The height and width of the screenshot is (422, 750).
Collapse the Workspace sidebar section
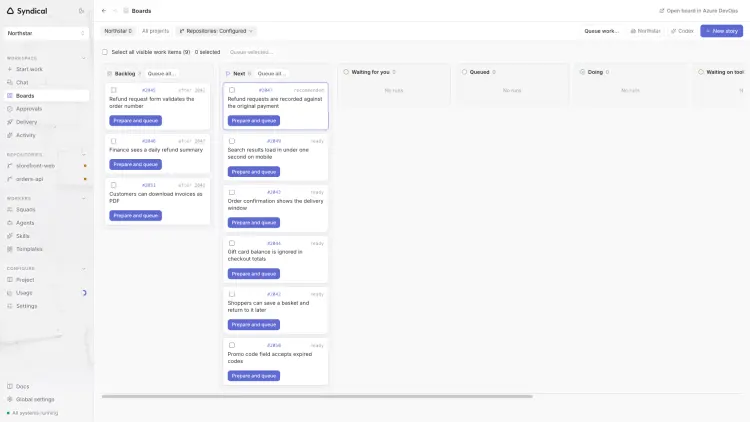click(x=84, y=58)
